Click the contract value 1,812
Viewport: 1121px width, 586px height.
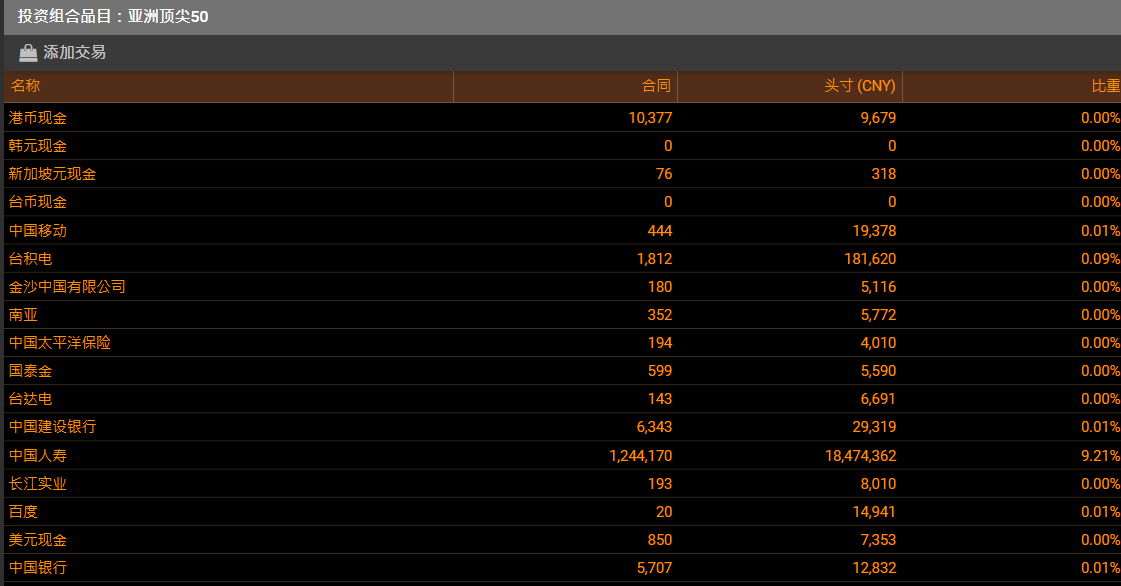point(655,258)
